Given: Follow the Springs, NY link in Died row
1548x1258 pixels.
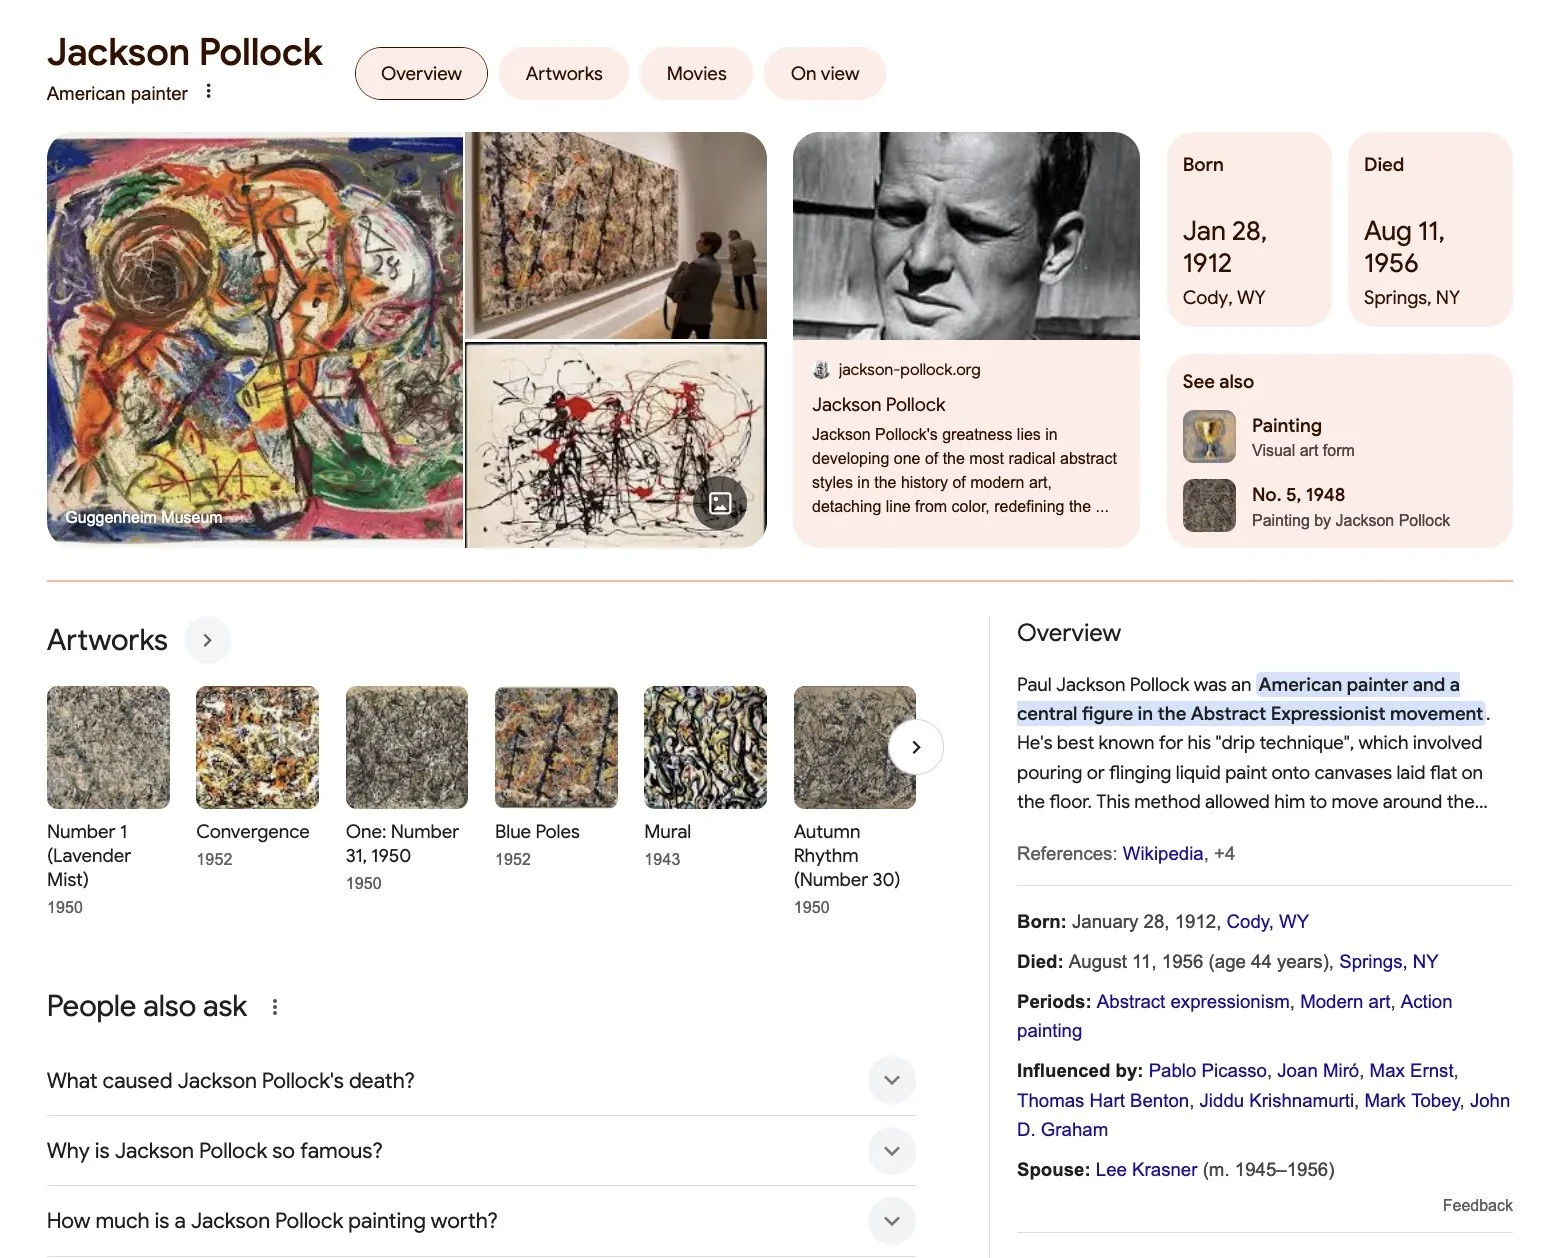Looking at the screenshot, I should [x=1388, y=962].
